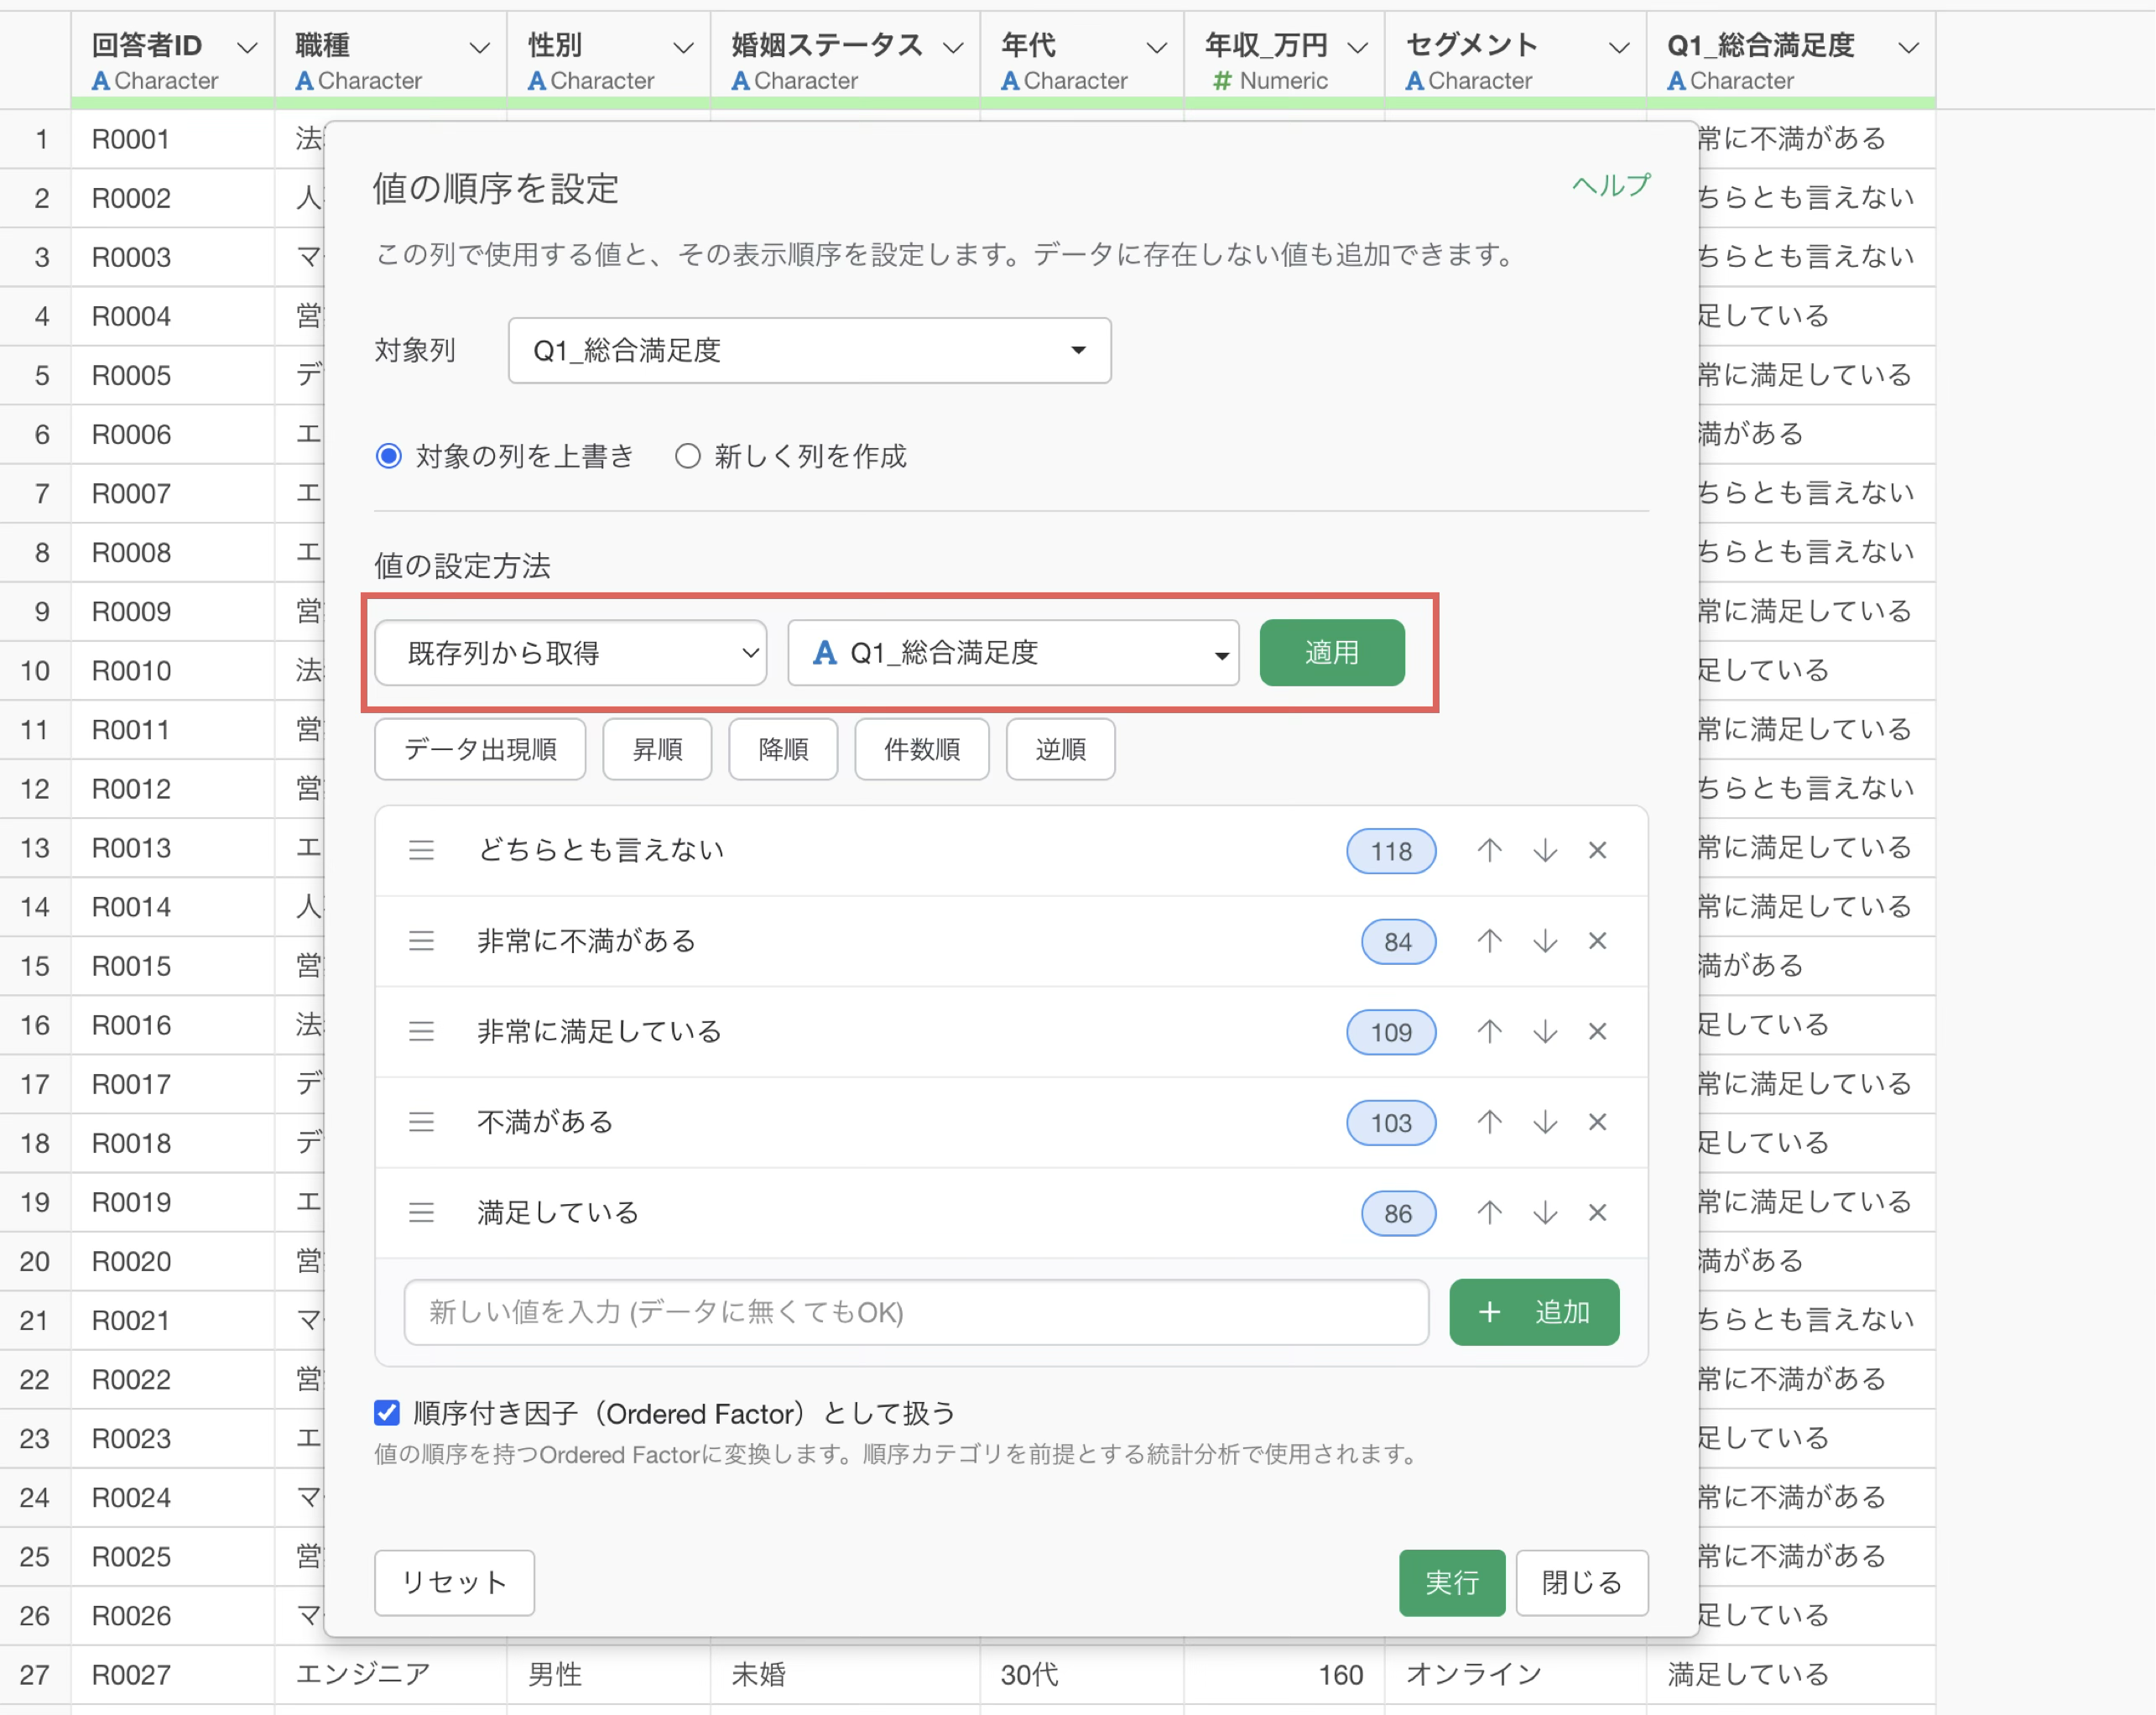Select 対象の列を上書き radio option
The image size is (2156, 1715).
pos(389,456)
